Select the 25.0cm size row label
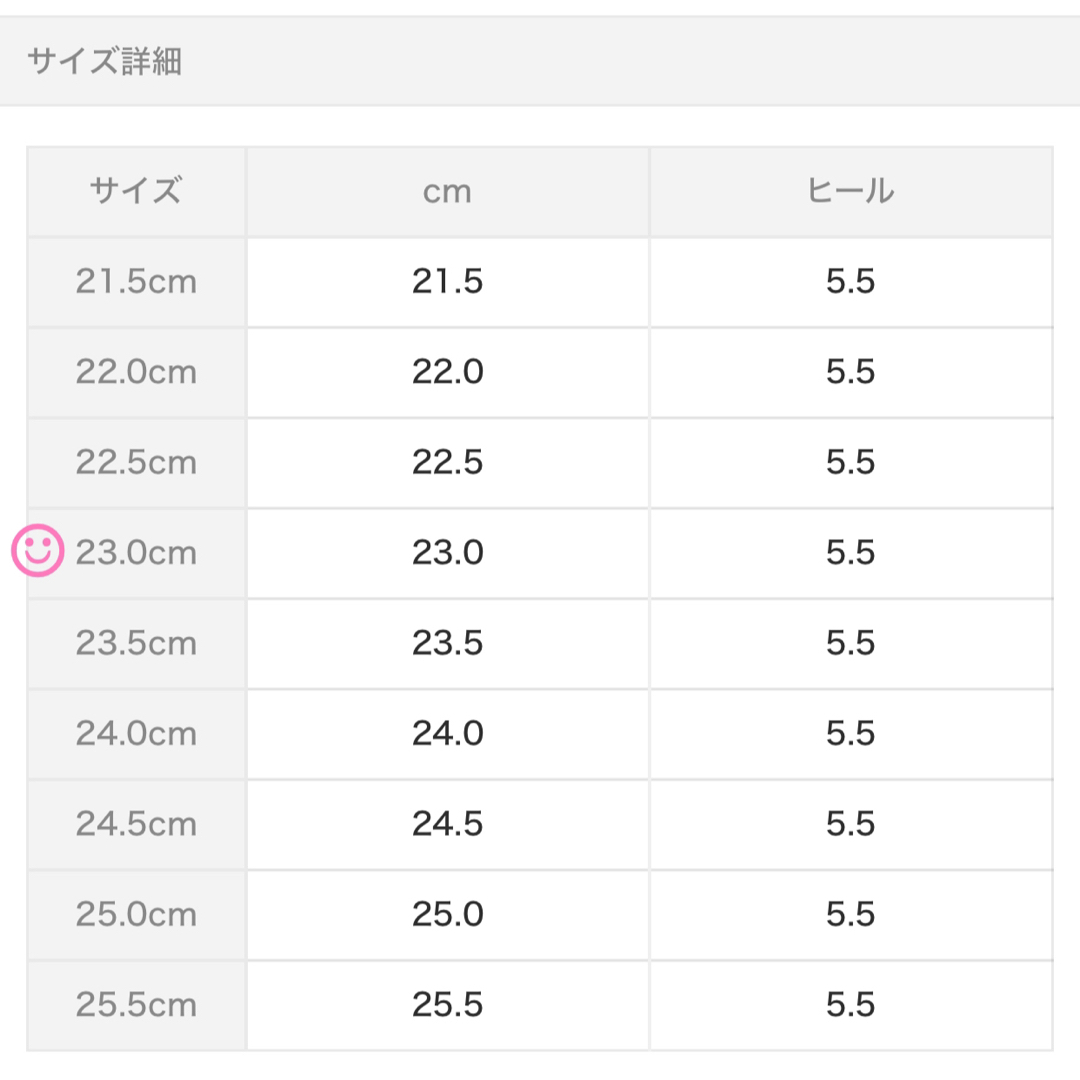This screenshot has height=1080, width=1080. (x=136, y=915)
